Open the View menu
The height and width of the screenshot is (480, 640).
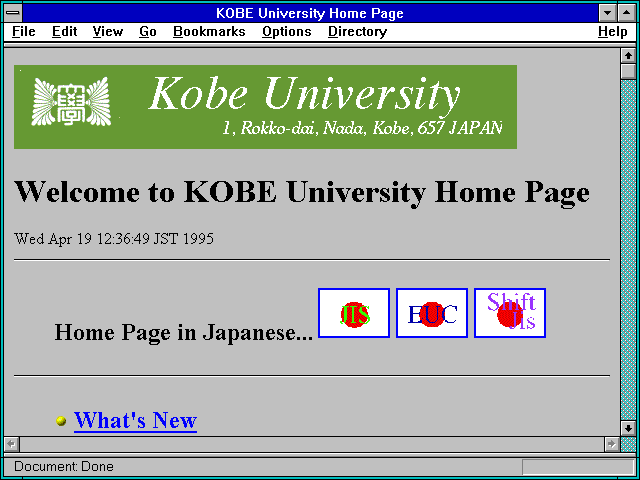point(107,32)
